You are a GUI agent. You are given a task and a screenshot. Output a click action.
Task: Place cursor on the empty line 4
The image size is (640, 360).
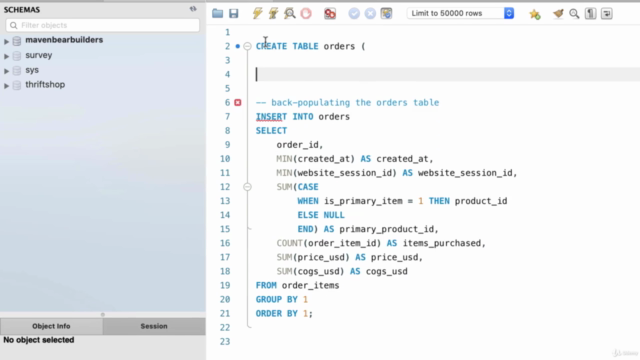(x=447, y=74)
